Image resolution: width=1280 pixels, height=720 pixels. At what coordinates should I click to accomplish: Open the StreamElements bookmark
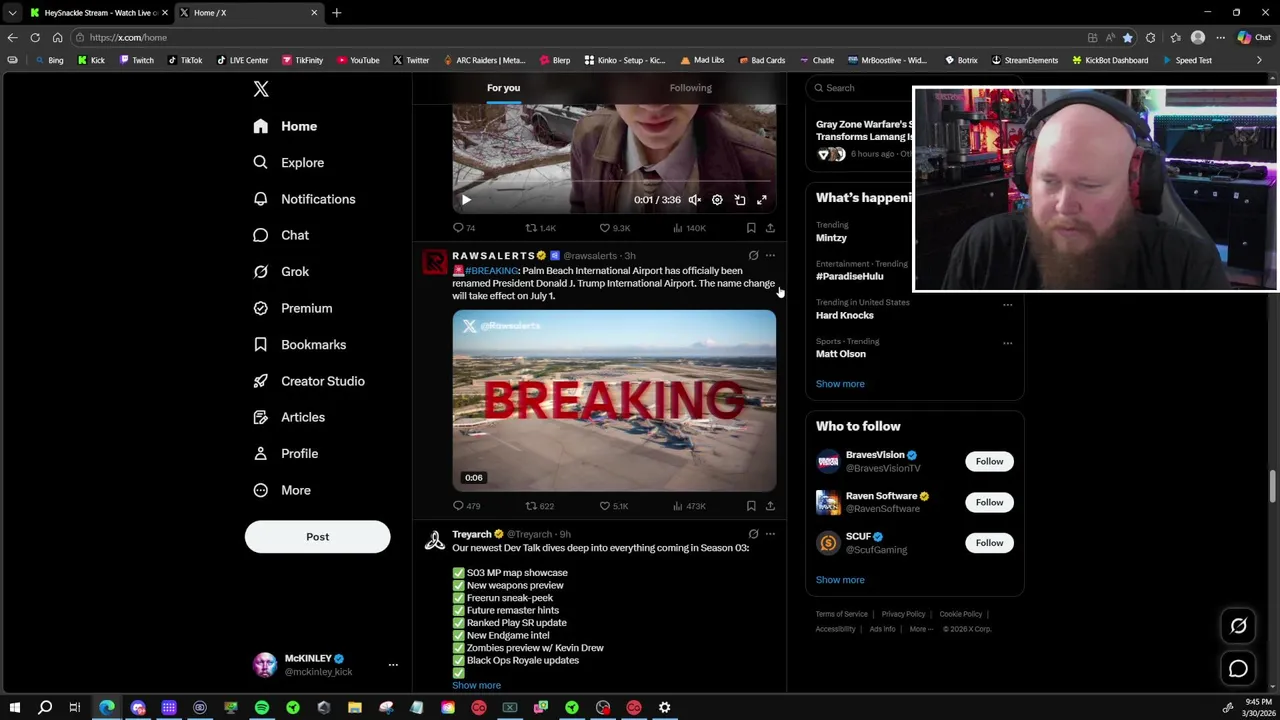click(x=1023, y=60)
